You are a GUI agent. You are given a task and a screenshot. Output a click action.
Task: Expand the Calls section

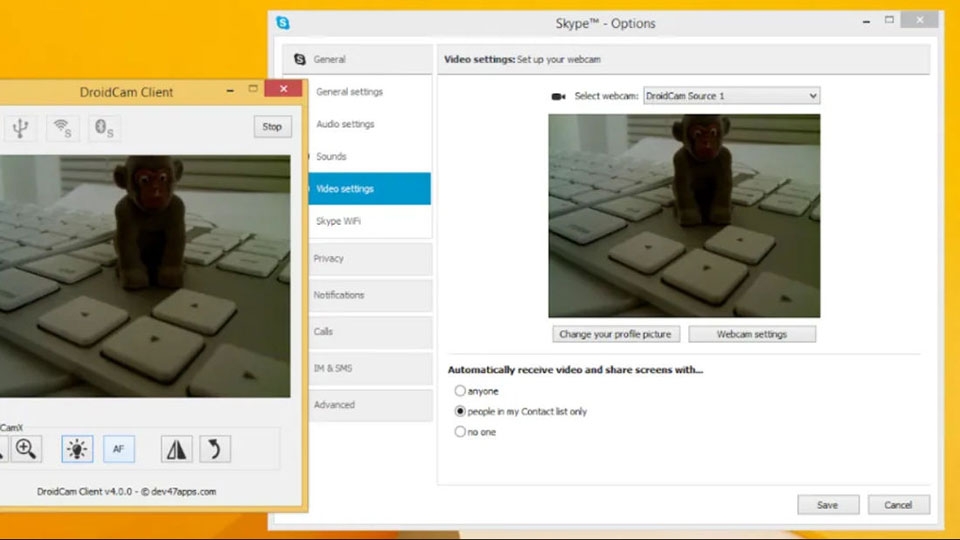(x=370, y=332)
